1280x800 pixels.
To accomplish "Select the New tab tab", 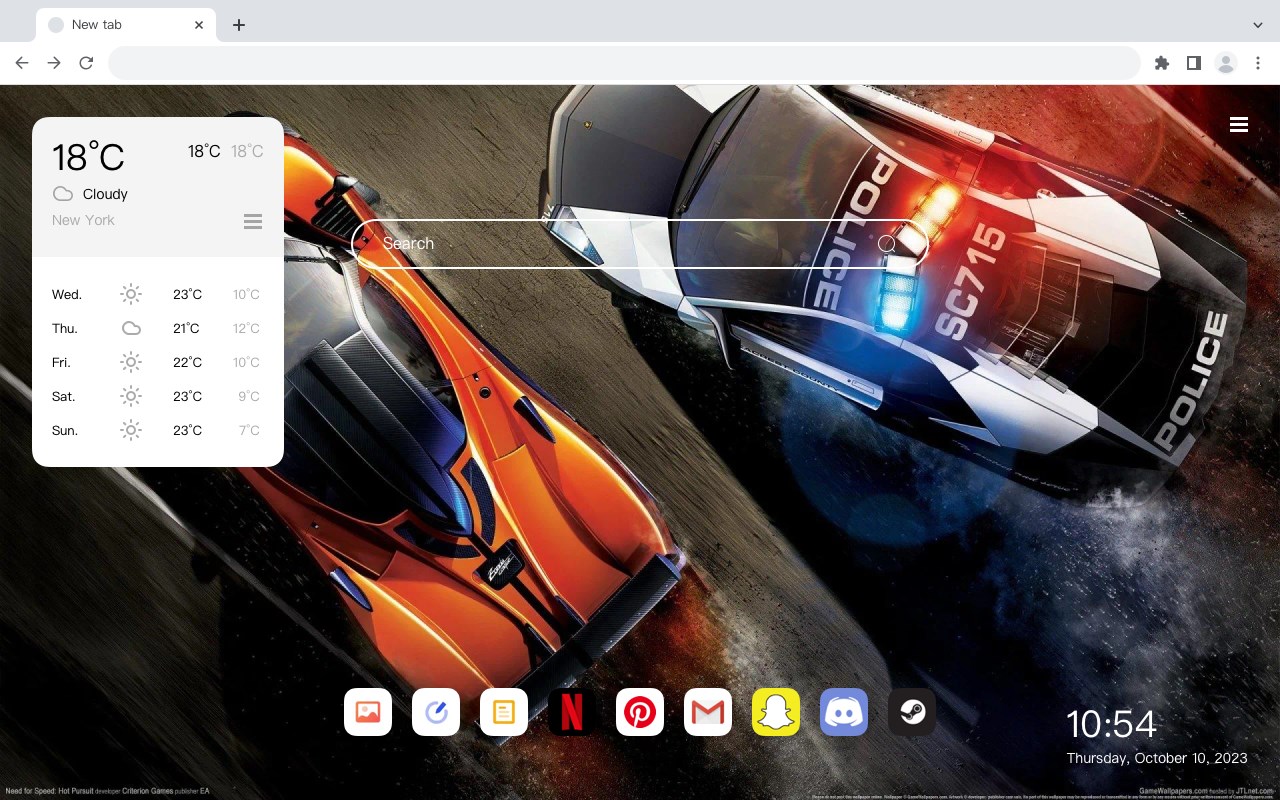I will (x=126, y=25).
